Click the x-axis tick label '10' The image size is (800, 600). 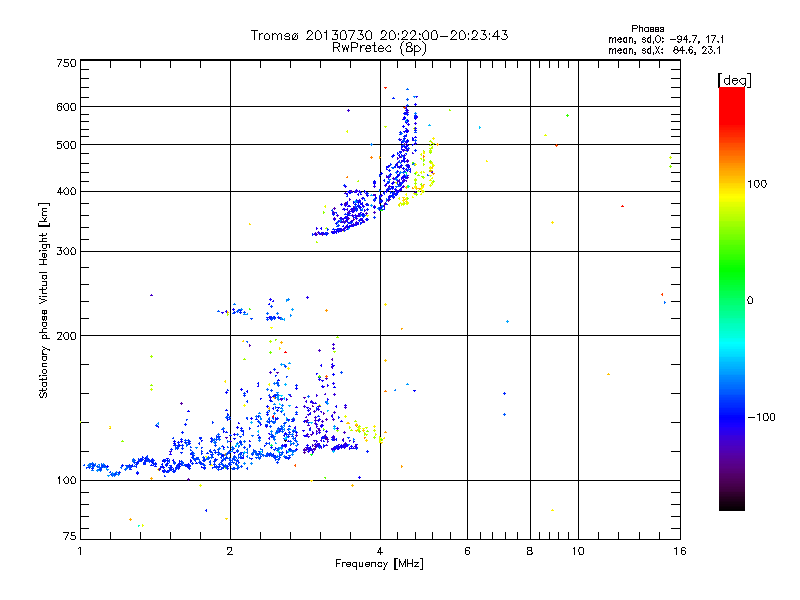point(578,551)
